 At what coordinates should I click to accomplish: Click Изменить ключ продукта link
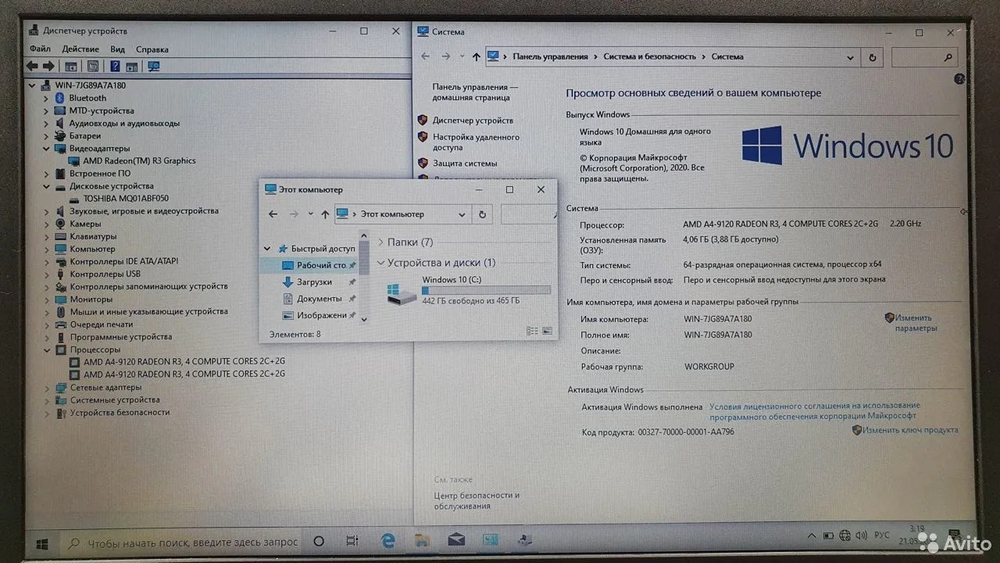pos(909,430)
